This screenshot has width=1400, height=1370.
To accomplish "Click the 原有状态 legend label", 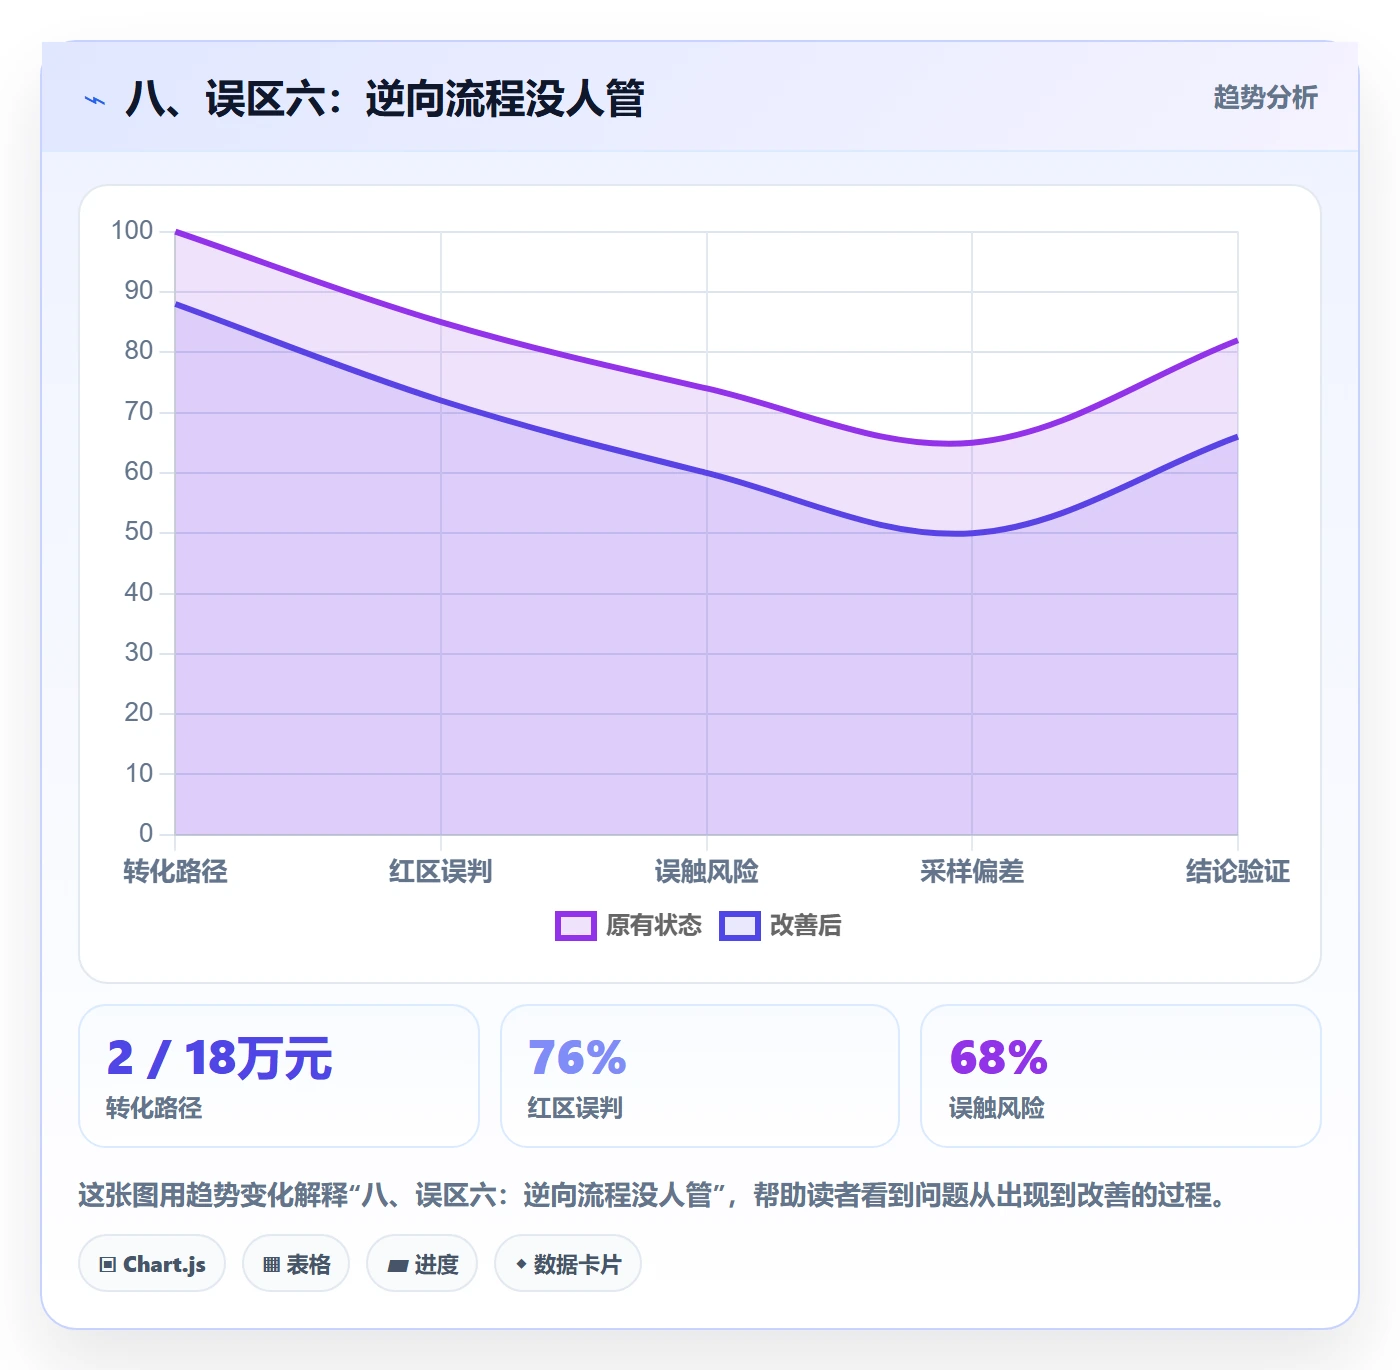I will click(654, 926).
